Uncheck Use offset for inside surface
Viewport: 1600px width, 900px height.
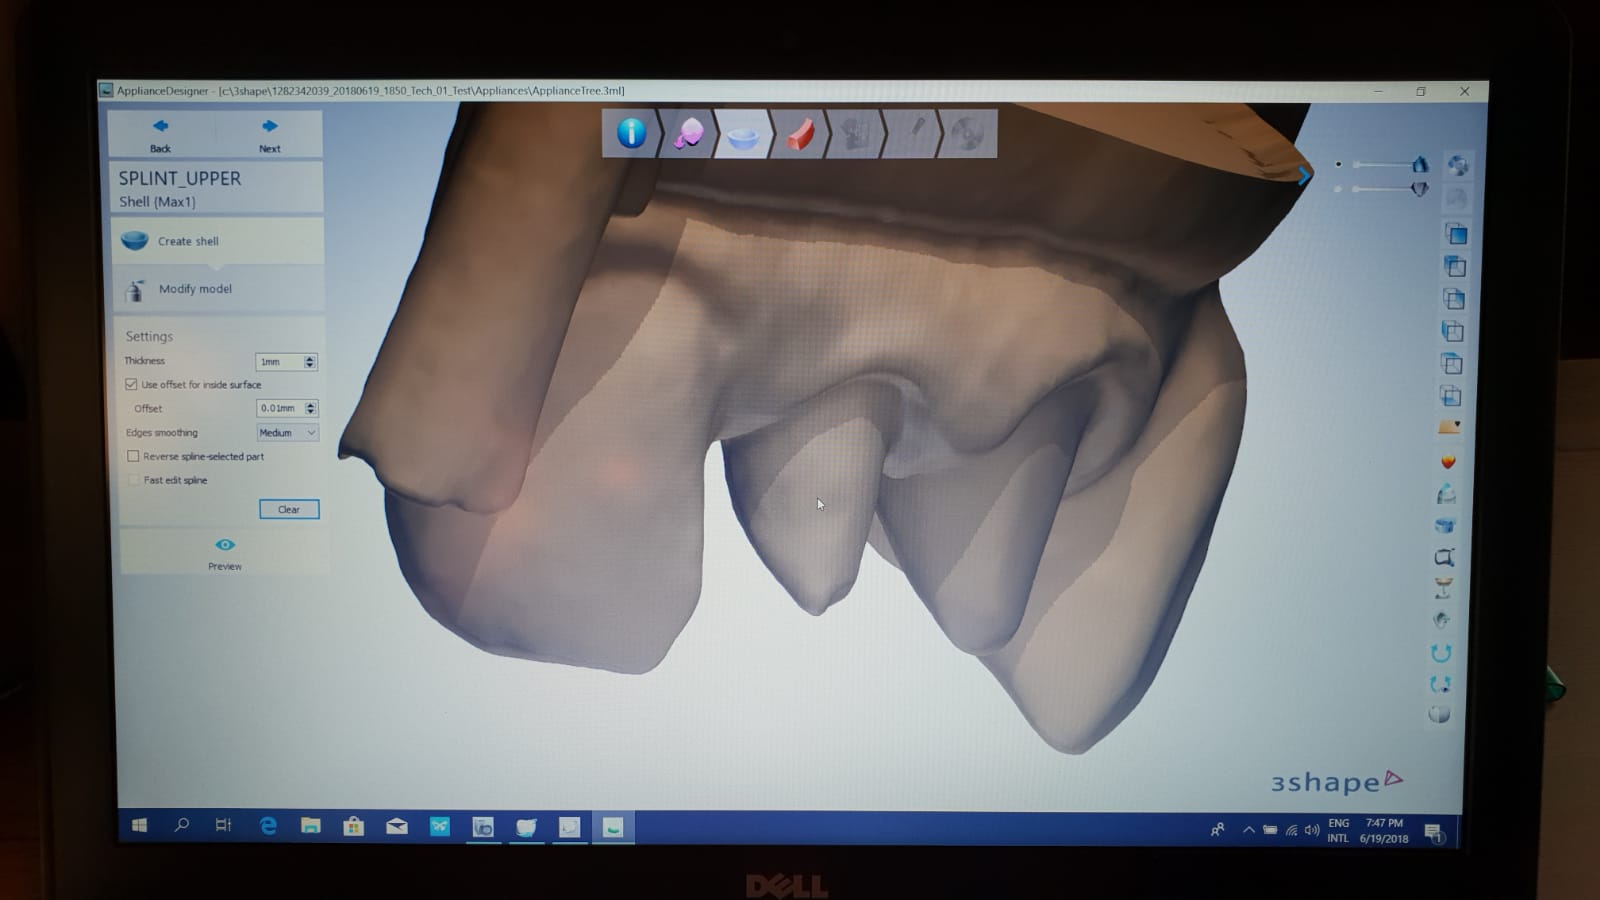[131, 384]
